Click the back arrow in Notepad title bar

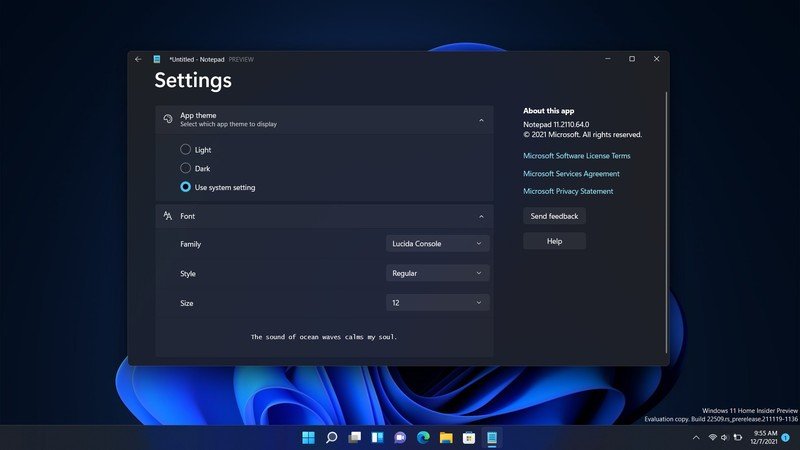point(138,59)
